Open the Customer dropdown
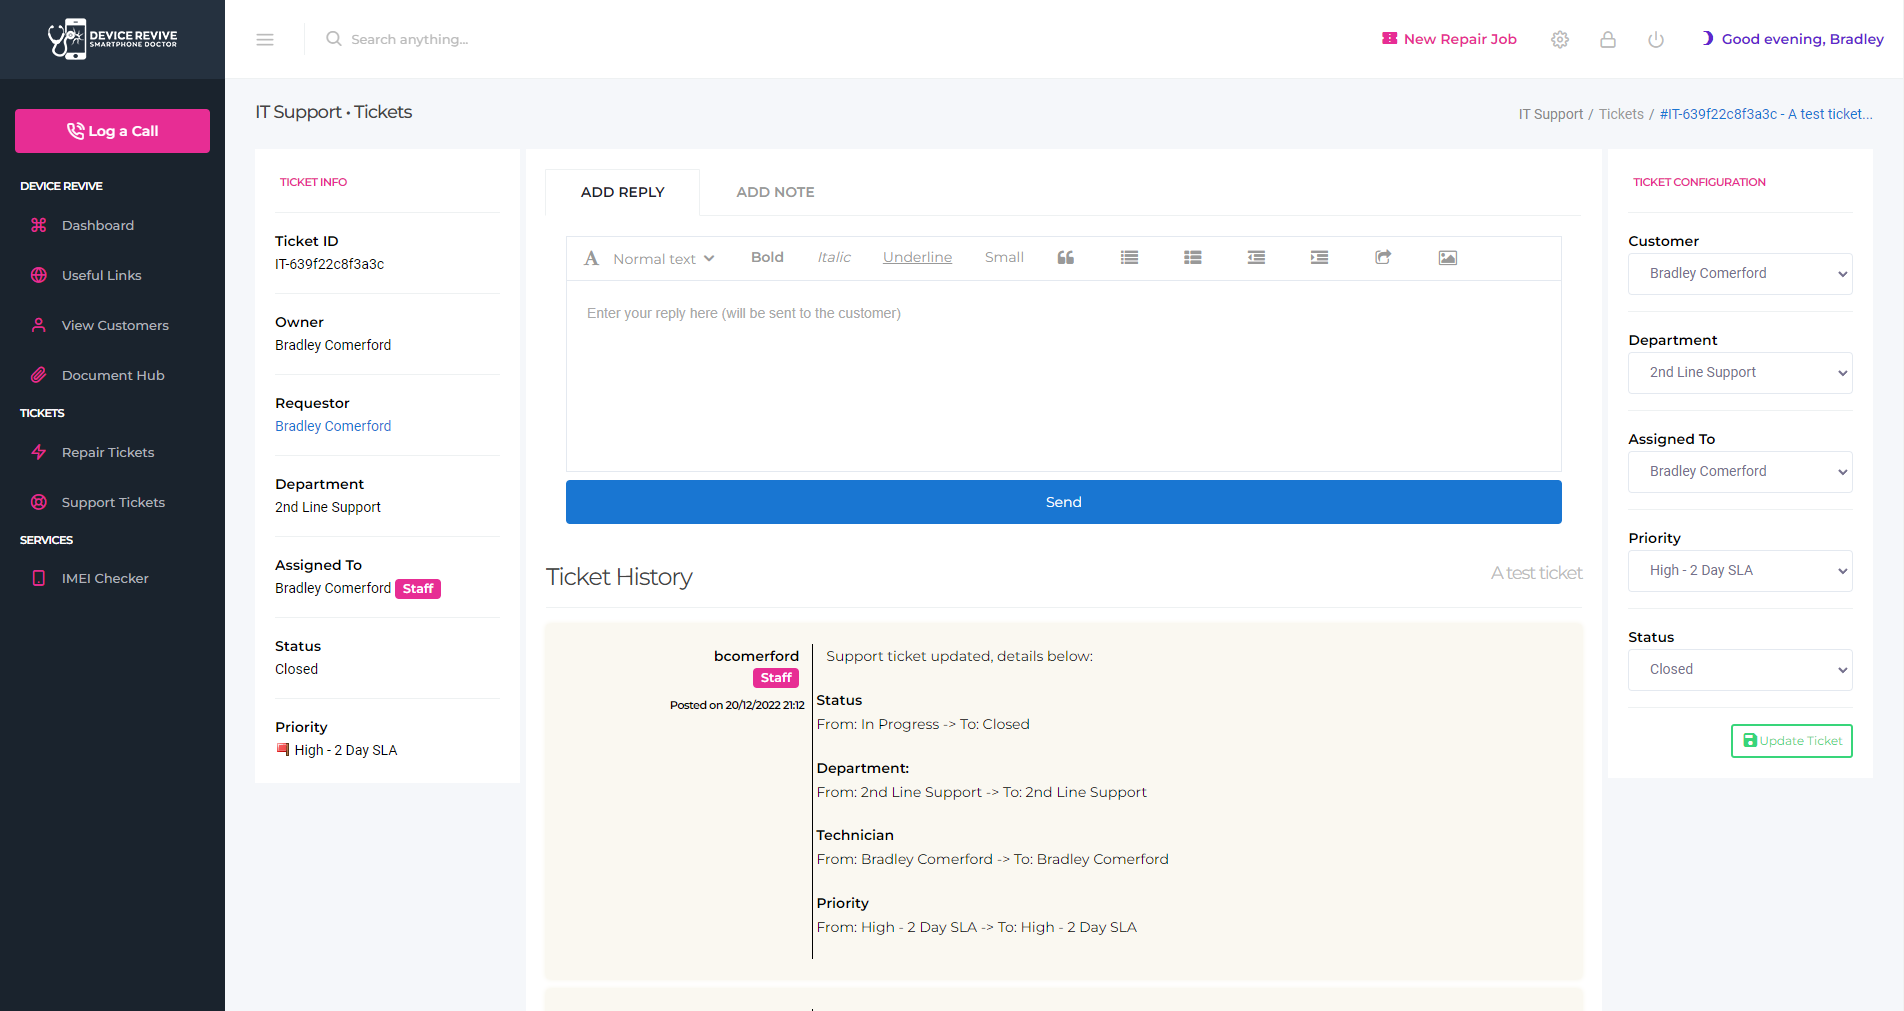 coord(1739,274)
